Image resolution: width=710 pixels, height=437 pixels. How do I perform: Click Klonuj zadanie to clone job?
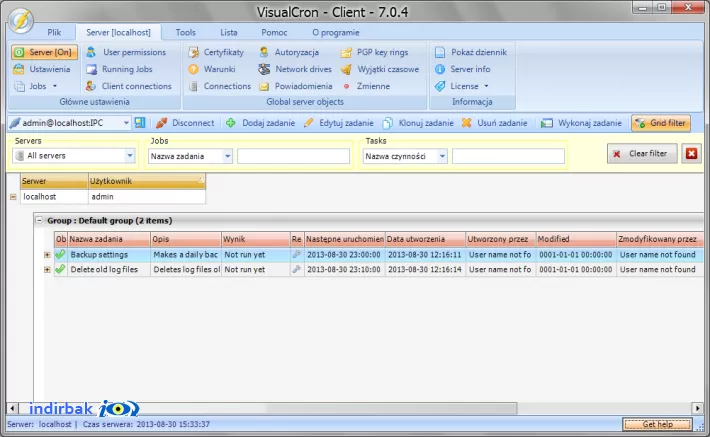pos(418,123)
